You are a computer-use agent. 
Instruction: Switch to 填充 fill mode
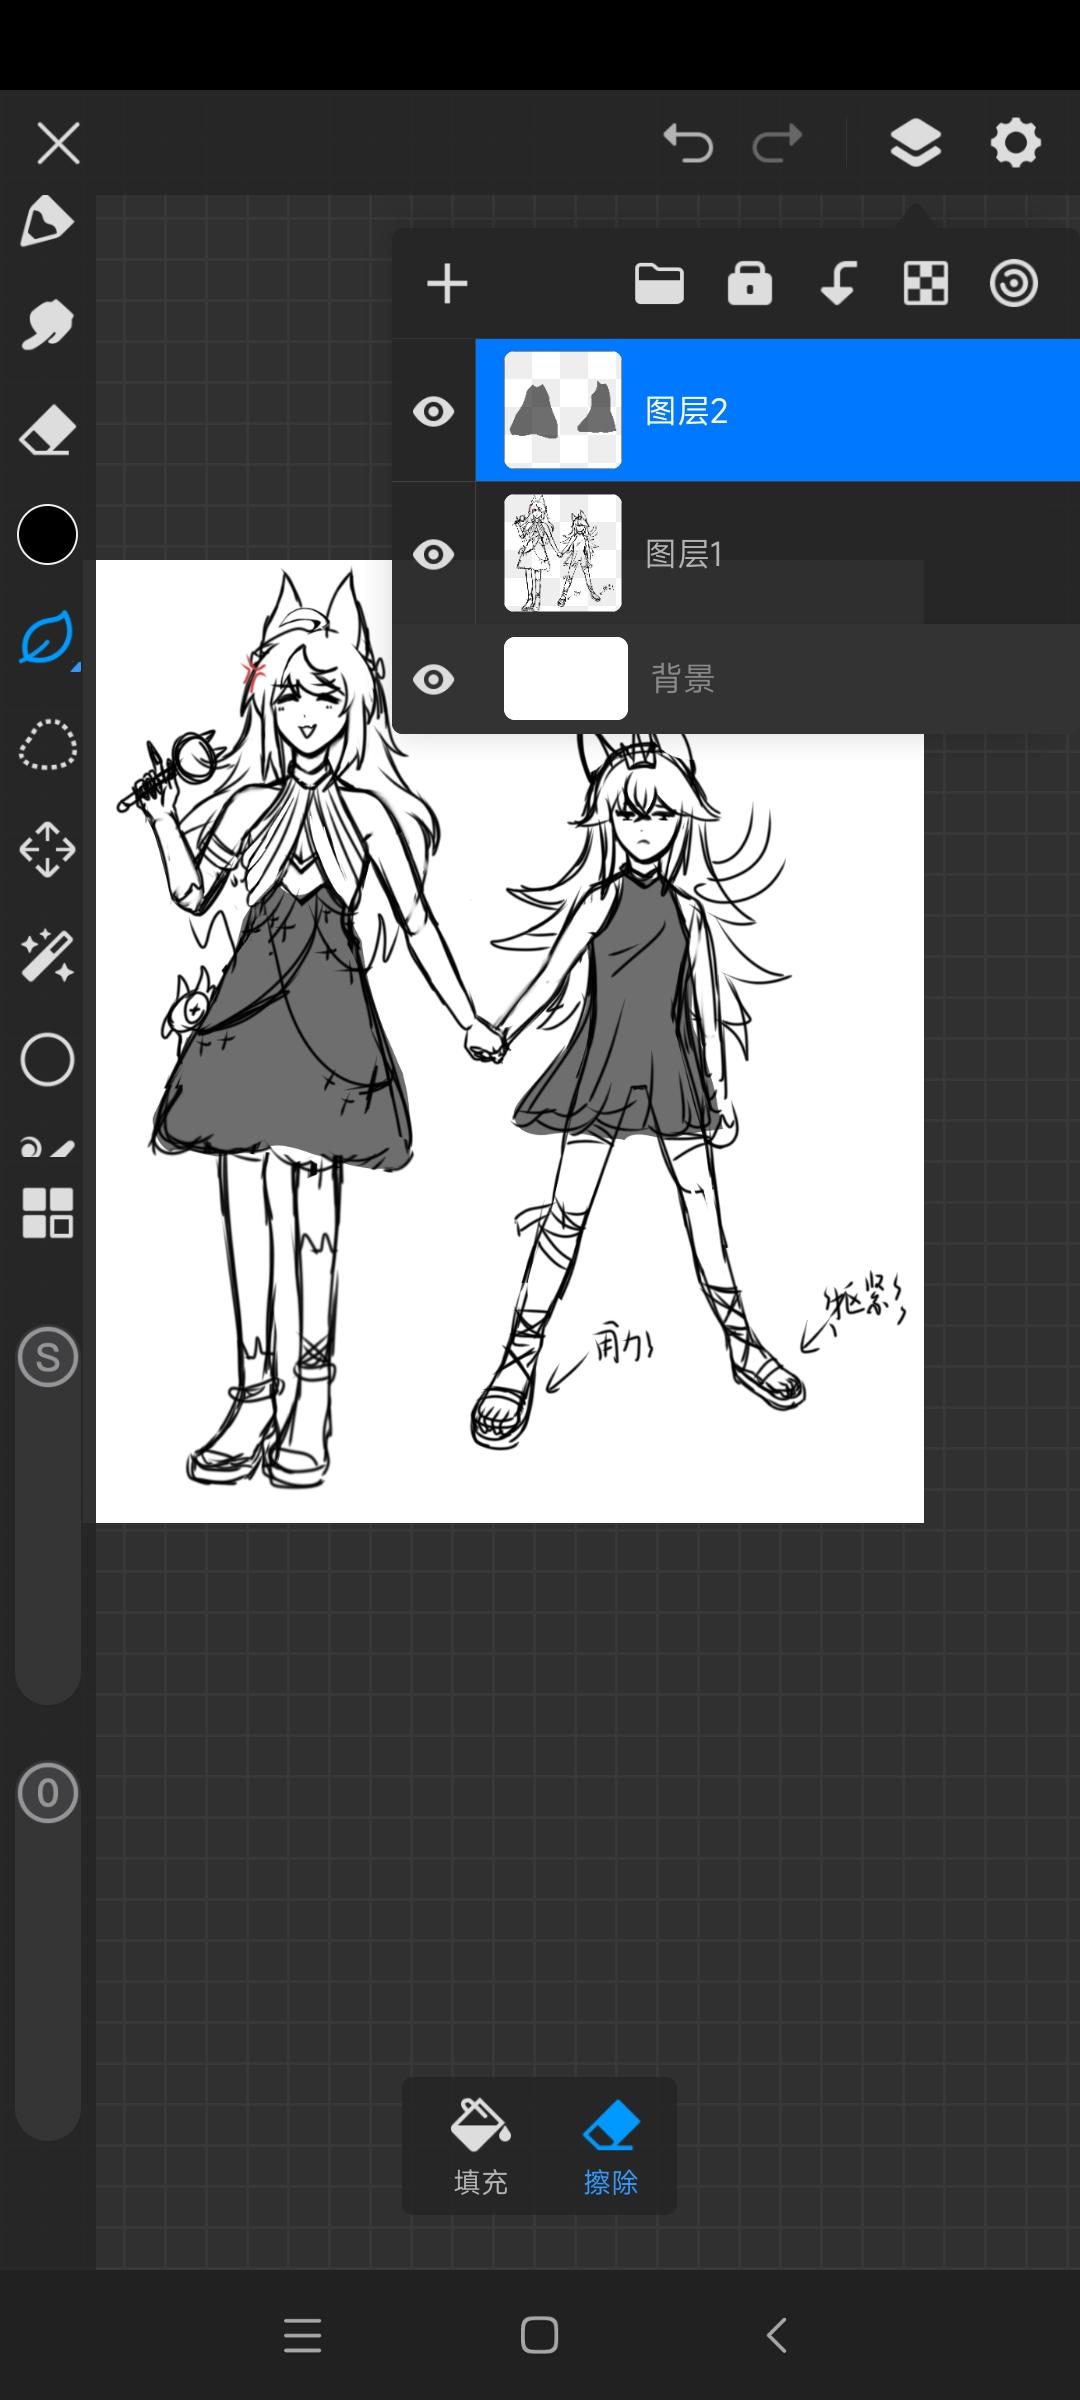click(x=480, y=2145)
